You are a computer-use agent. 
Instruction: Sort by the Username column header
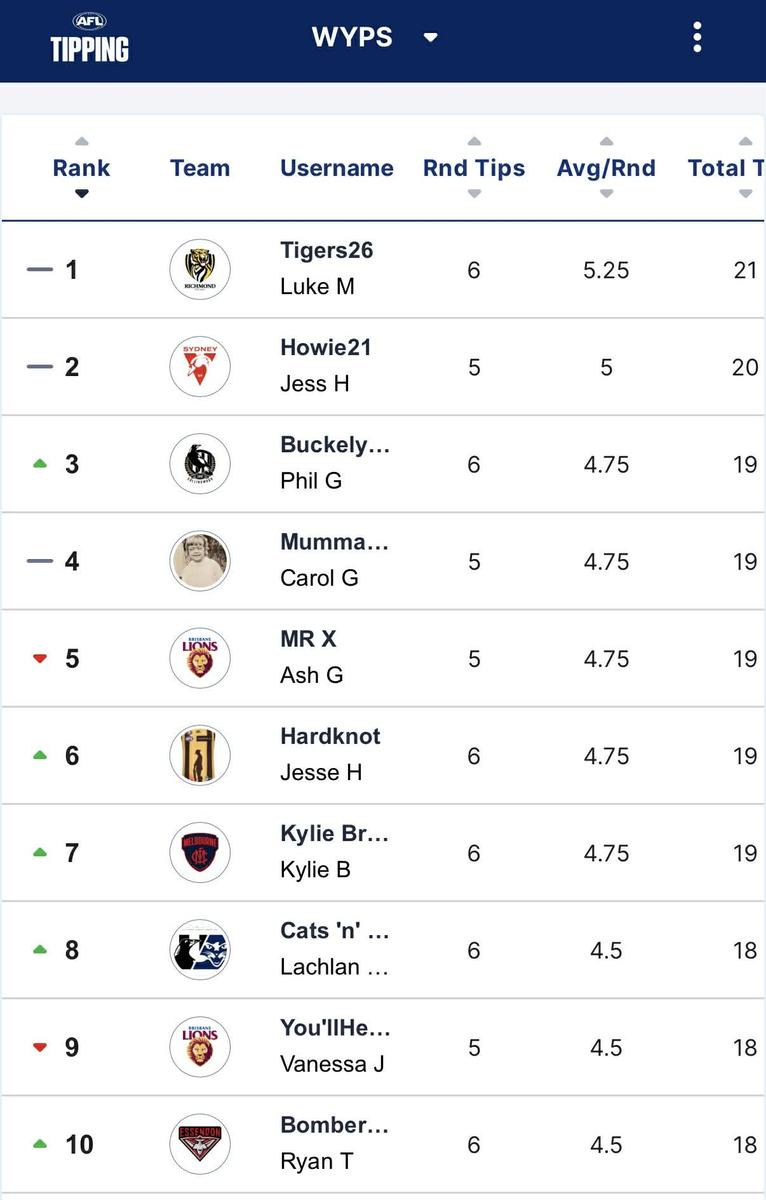coord(337,168)
